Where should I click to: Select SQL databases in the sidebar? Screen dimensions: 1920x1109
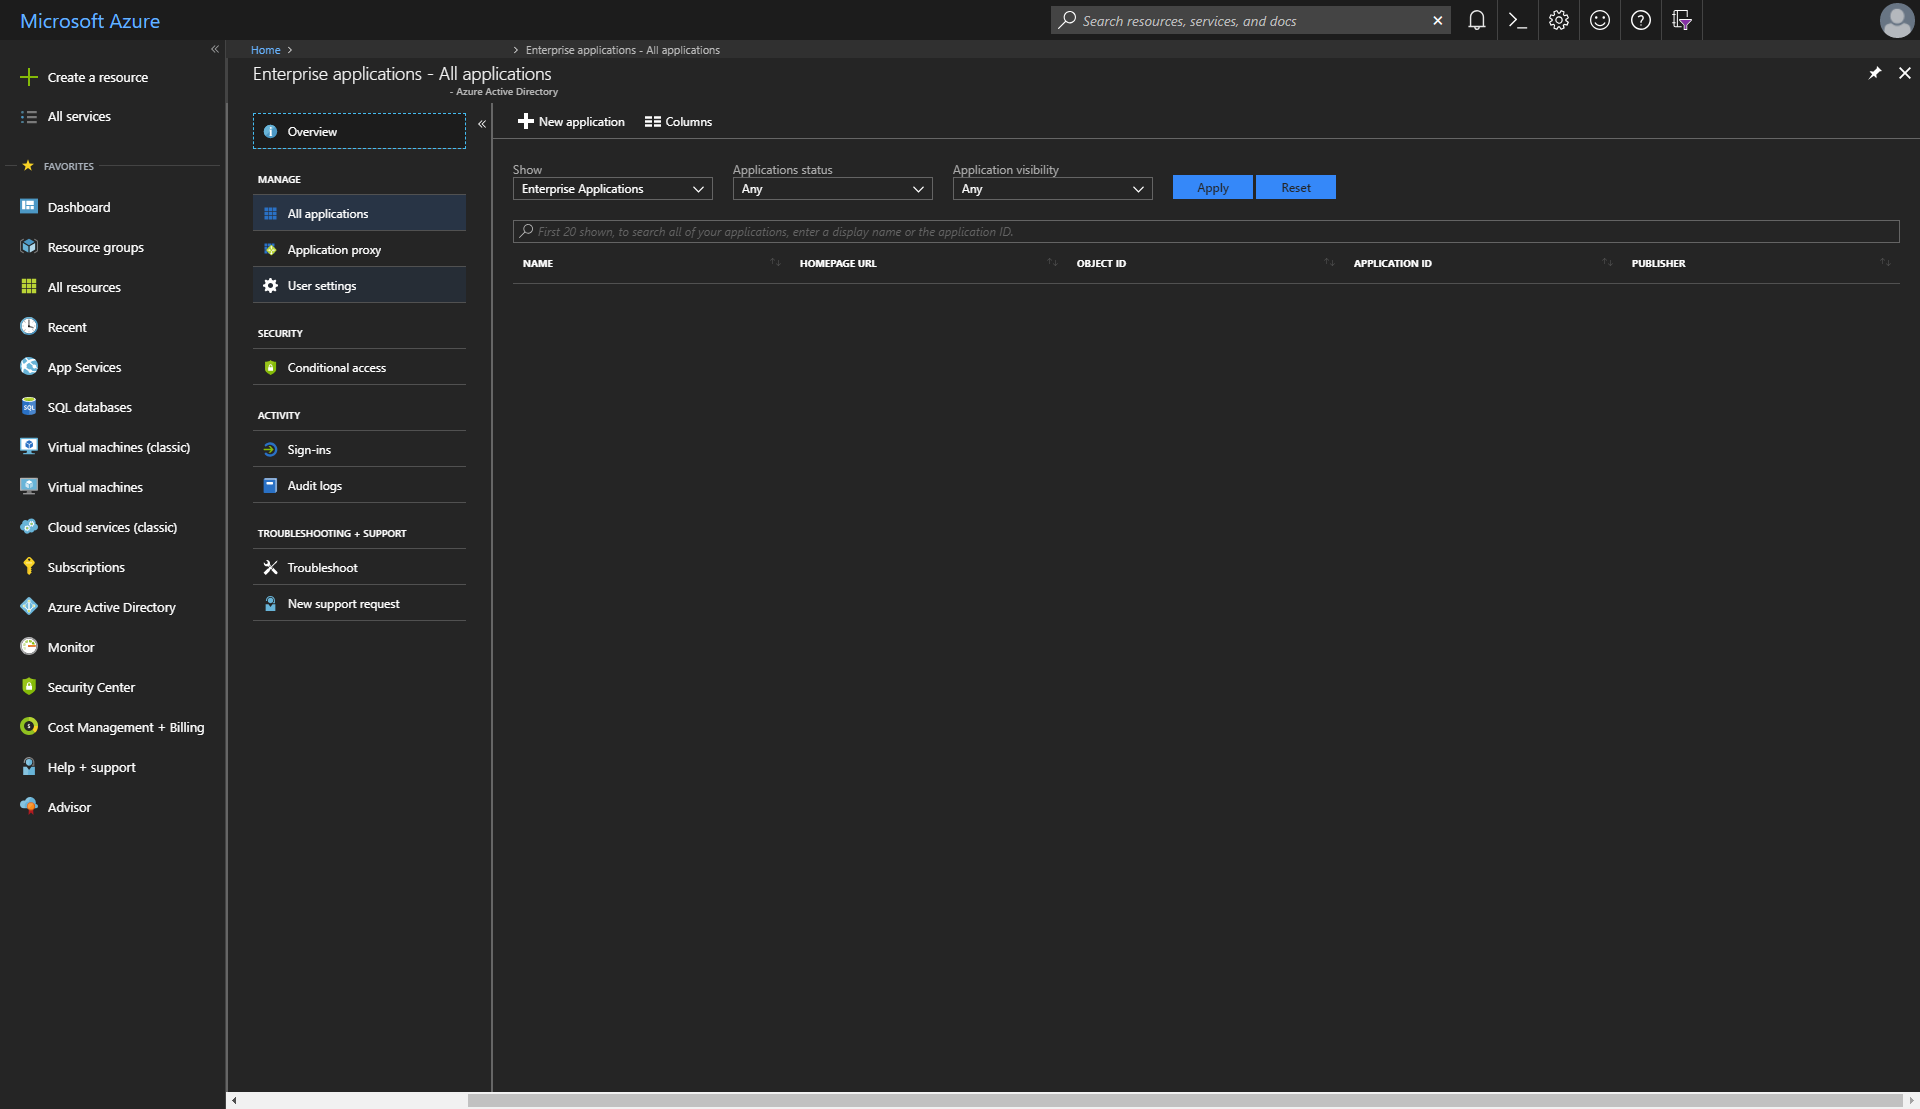coord(89,407)
